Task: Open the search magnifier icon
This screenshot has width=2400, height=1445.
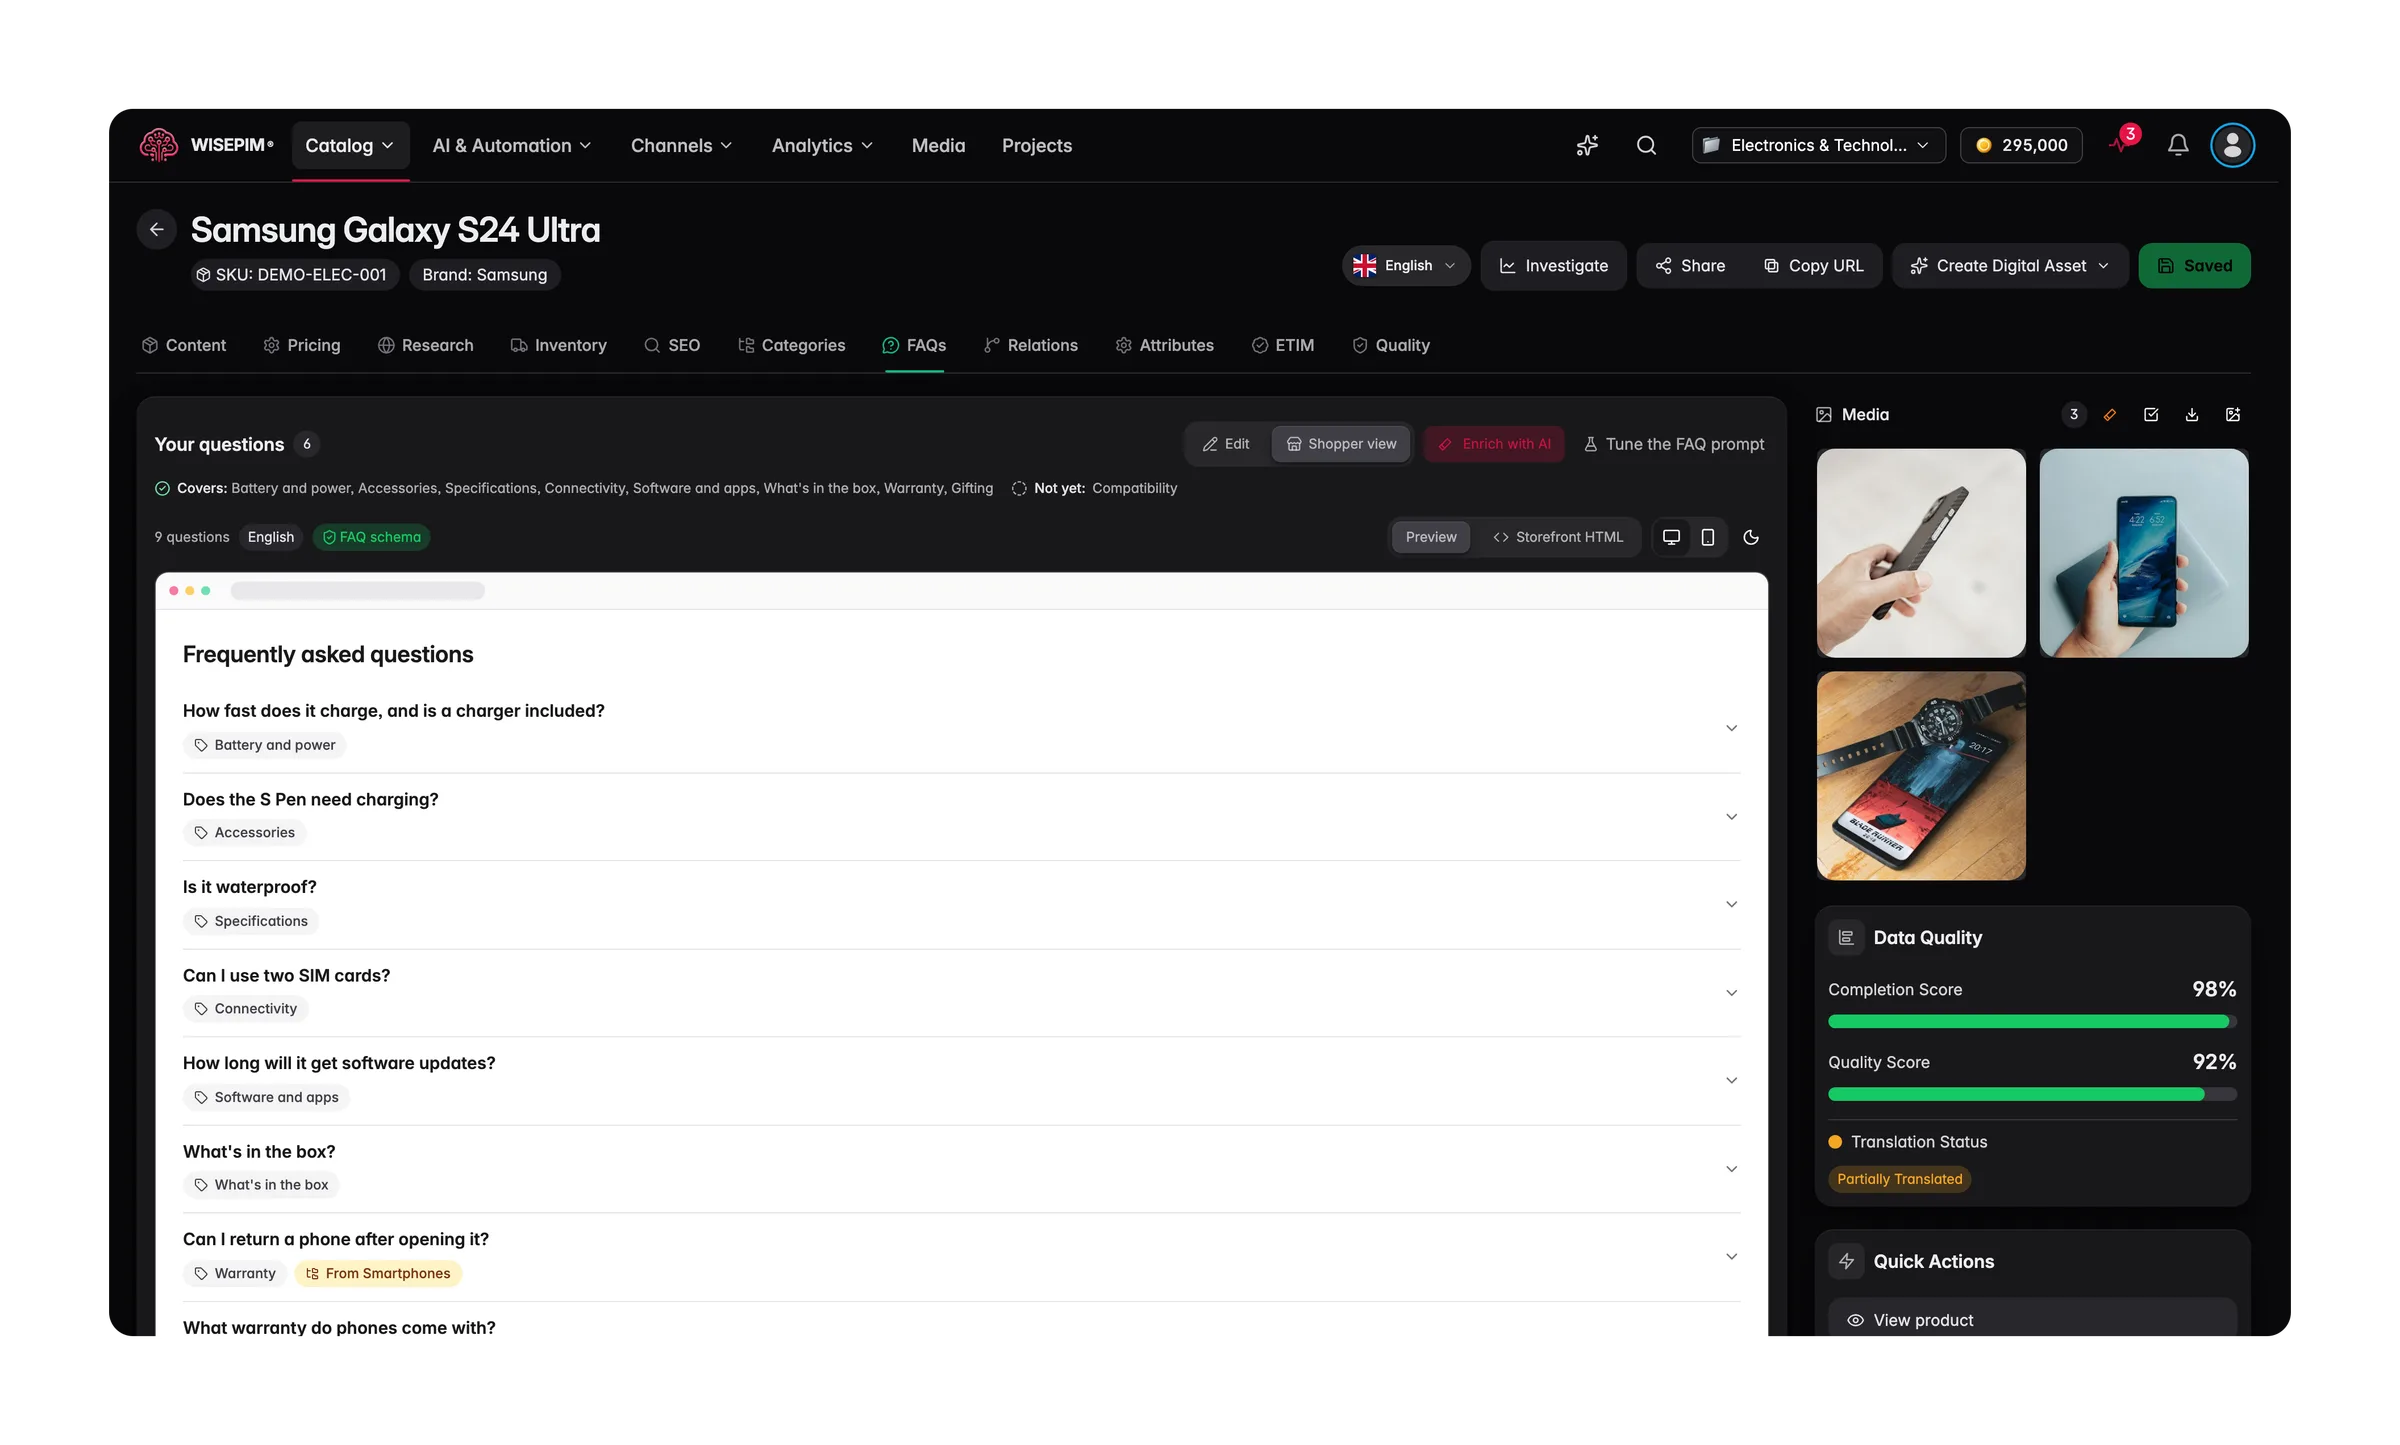Action: click(x=1646, y=146)
